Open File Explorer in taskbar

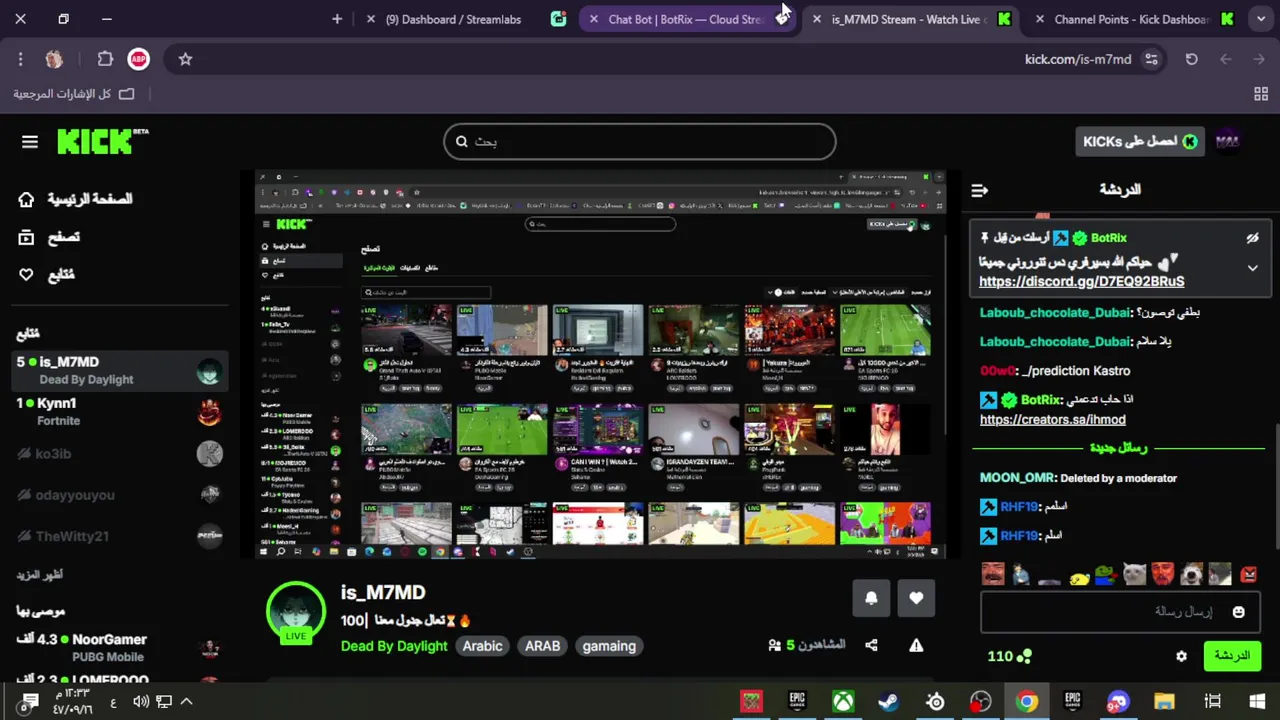click(1164, 701)
